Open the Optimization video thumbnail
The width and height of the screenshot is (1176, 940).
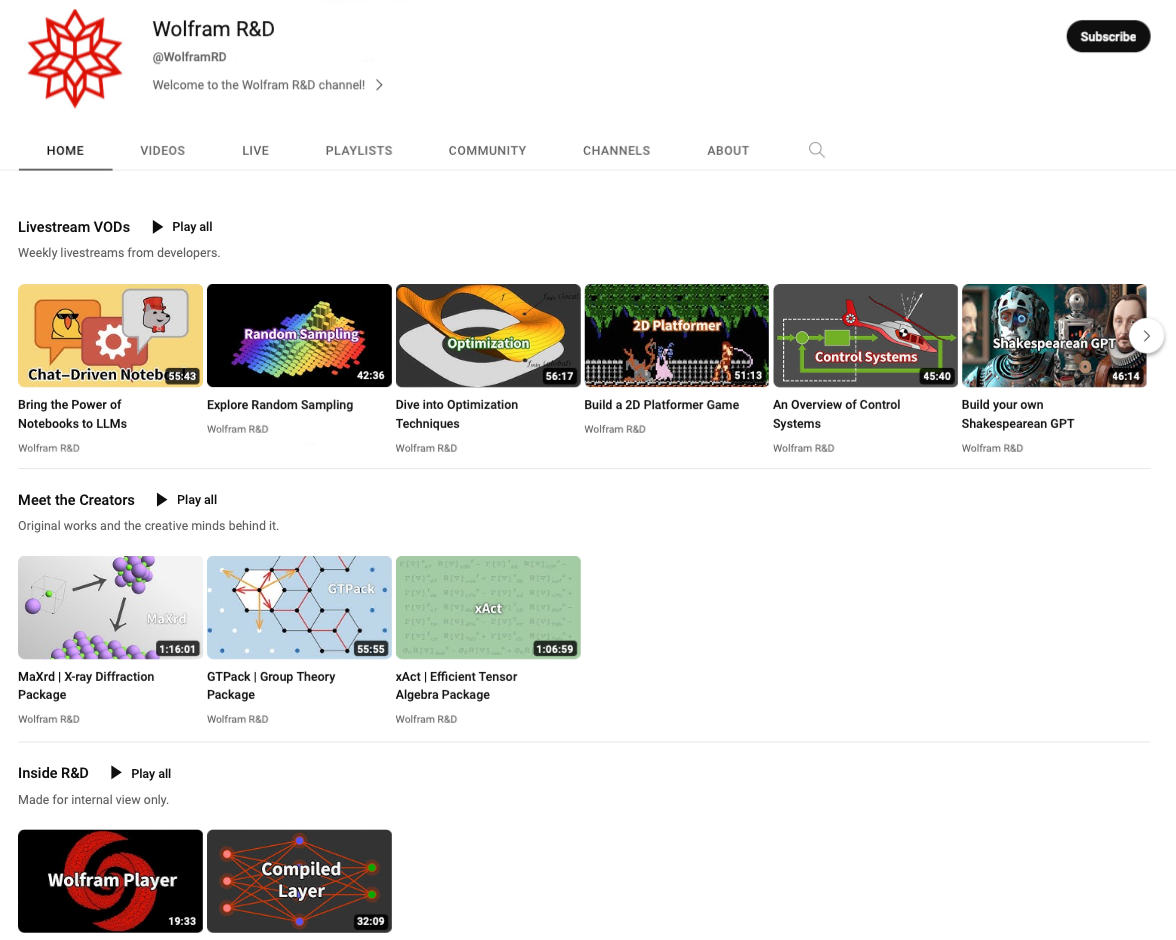tap(488, 335)
